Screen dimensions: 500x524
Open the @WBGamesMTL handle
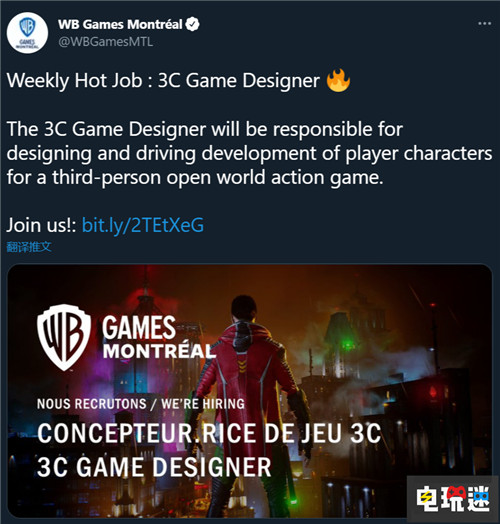pyautogui.click(x=106, y=42)
